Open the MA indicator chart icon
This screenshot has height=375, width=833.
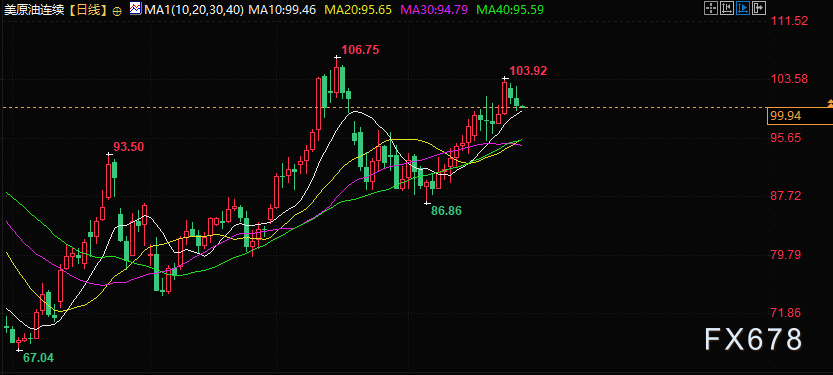[x=135, y=8]
